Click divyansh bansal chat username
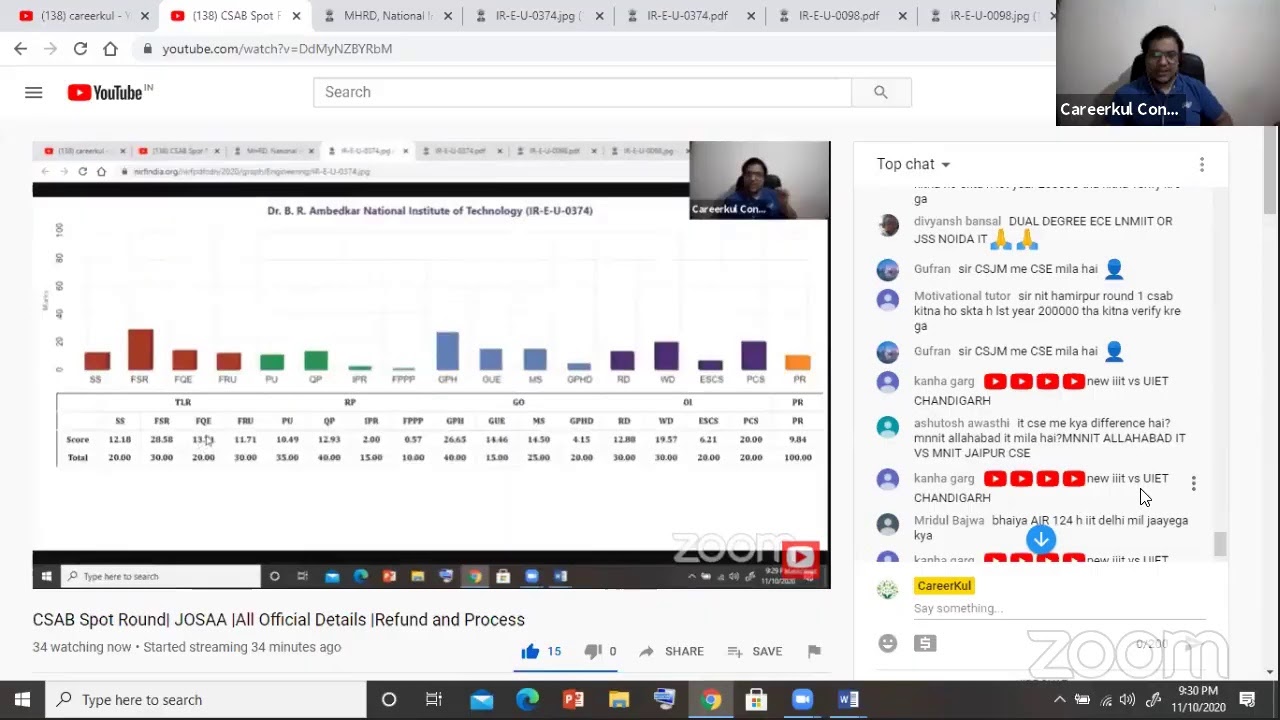Screen dimensions: 1280x720 tap(957, 221)
